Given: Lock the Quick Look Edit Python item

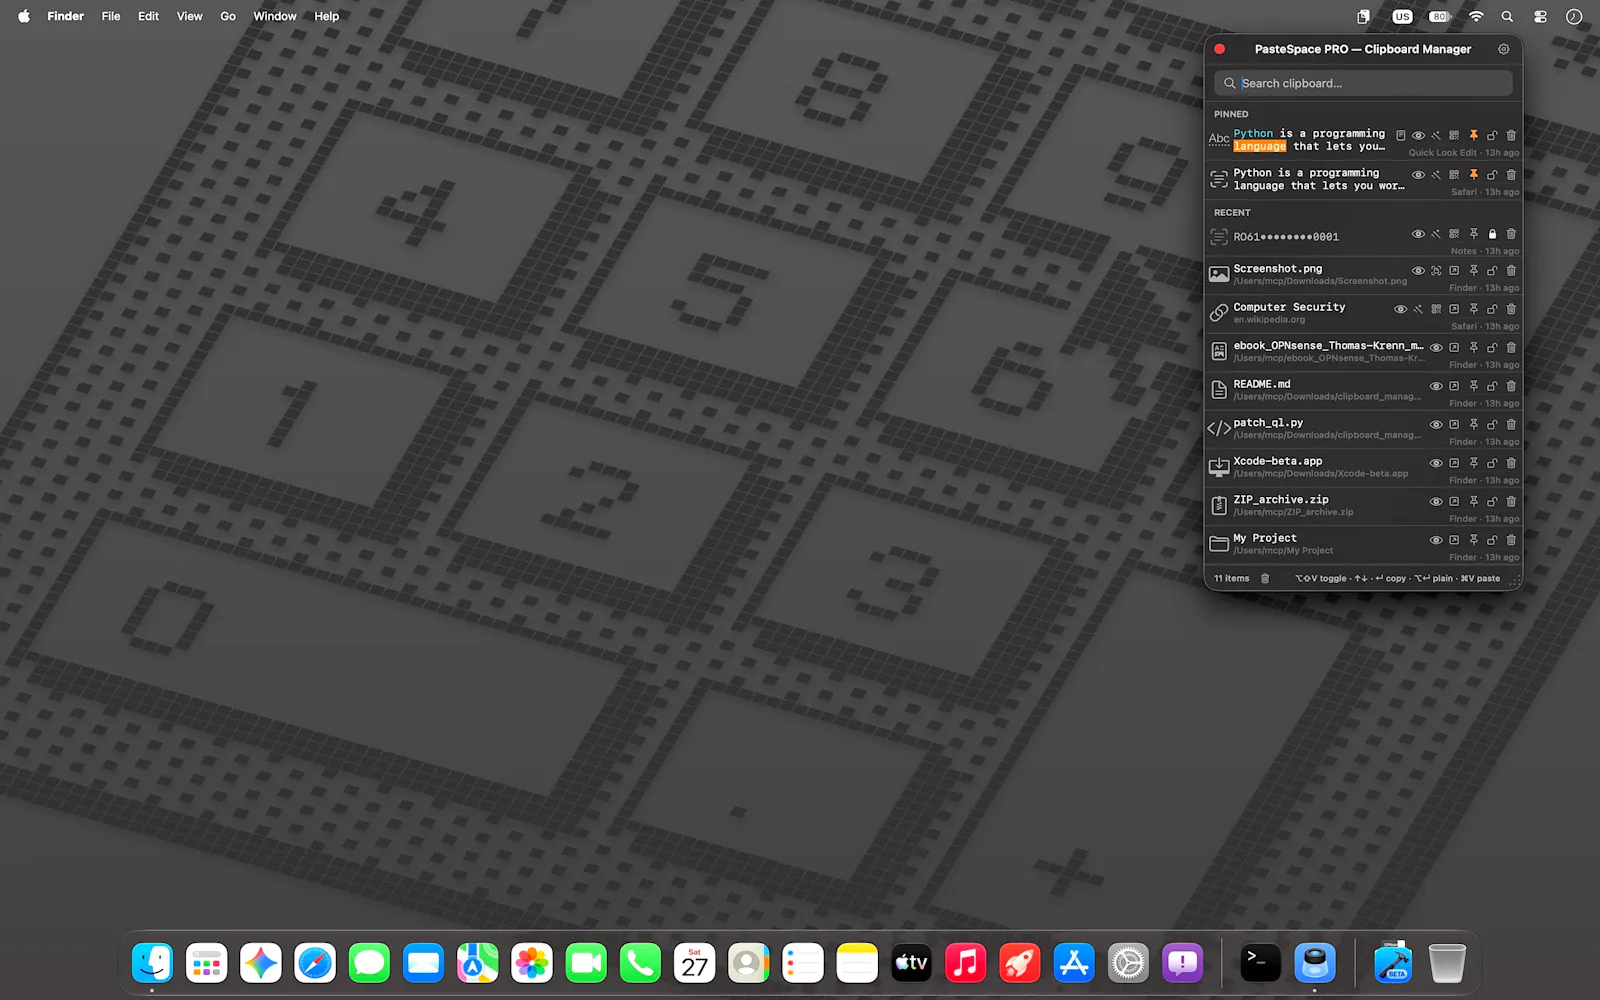Looking at the screenshot, I should point(1492,135).
